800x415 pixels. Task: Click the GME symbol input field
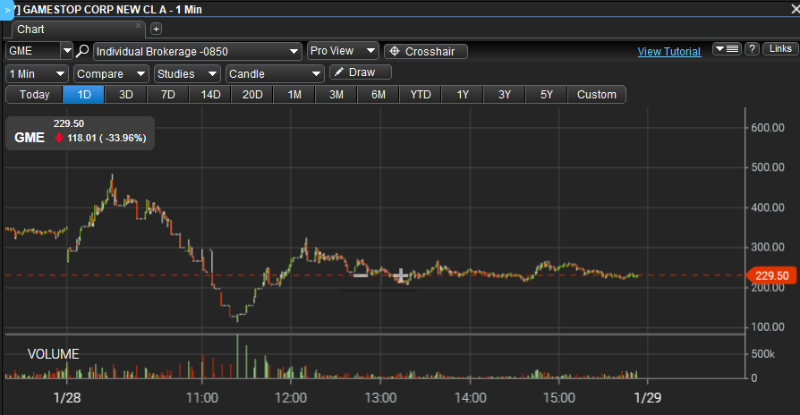pos(32,51)
